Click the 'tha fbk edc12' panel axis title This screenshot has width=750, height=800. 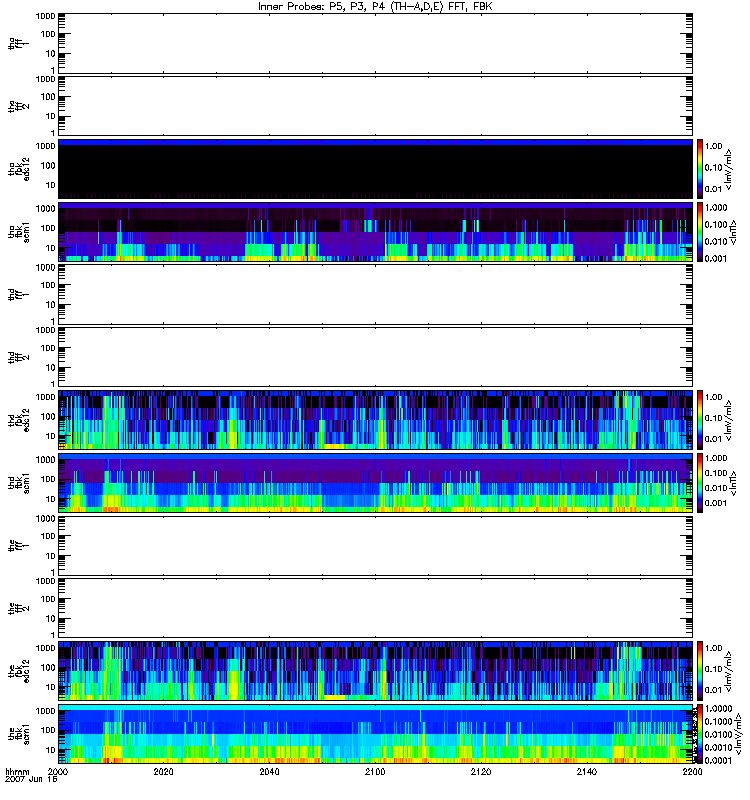pos(19,169)
